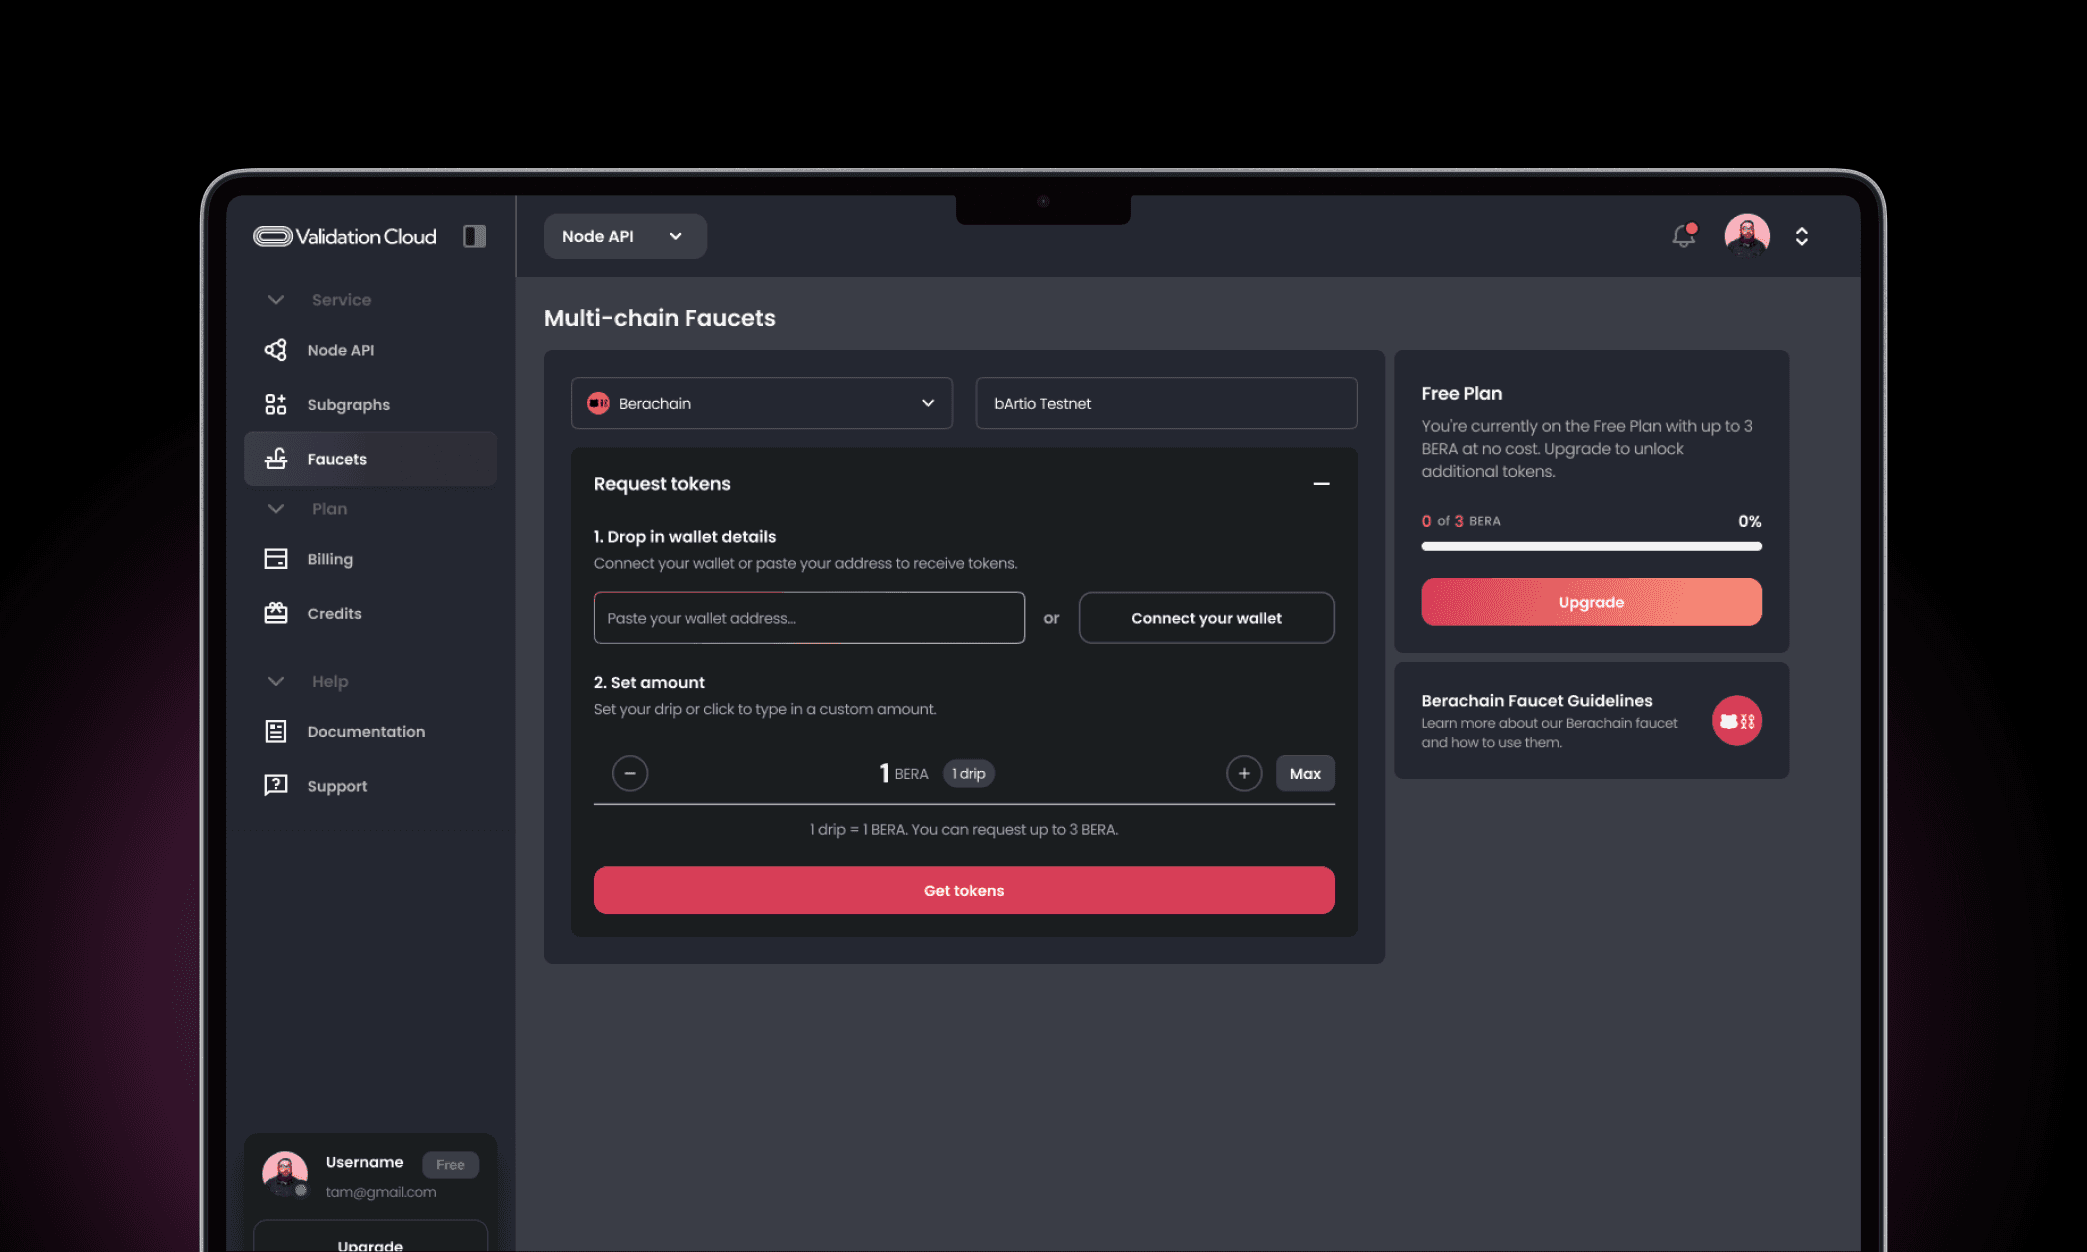This screenshot has height=1252, width=2087.
Task: Click the Get tokens button
Action: click(963, 890)
